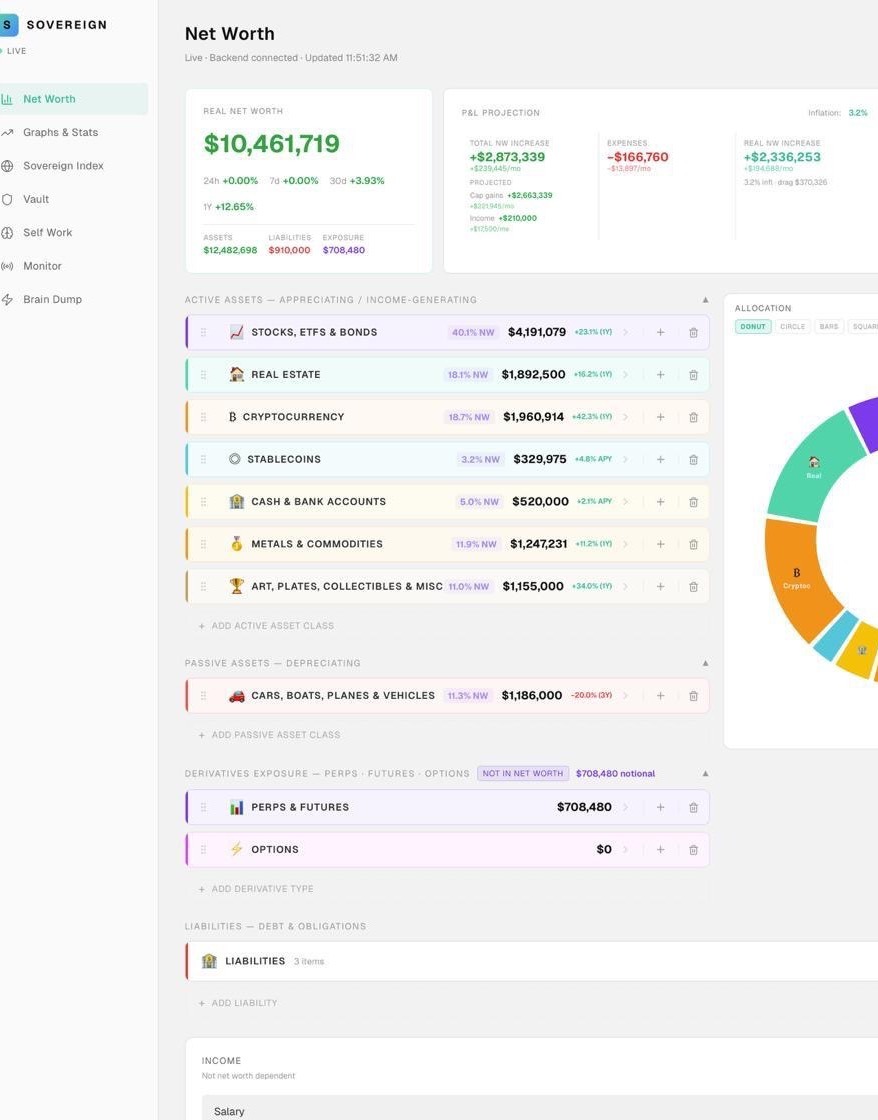Click the Salary entry in the Income panel
This screenshot has width=878, height=1120.
tap(229, 1111)
